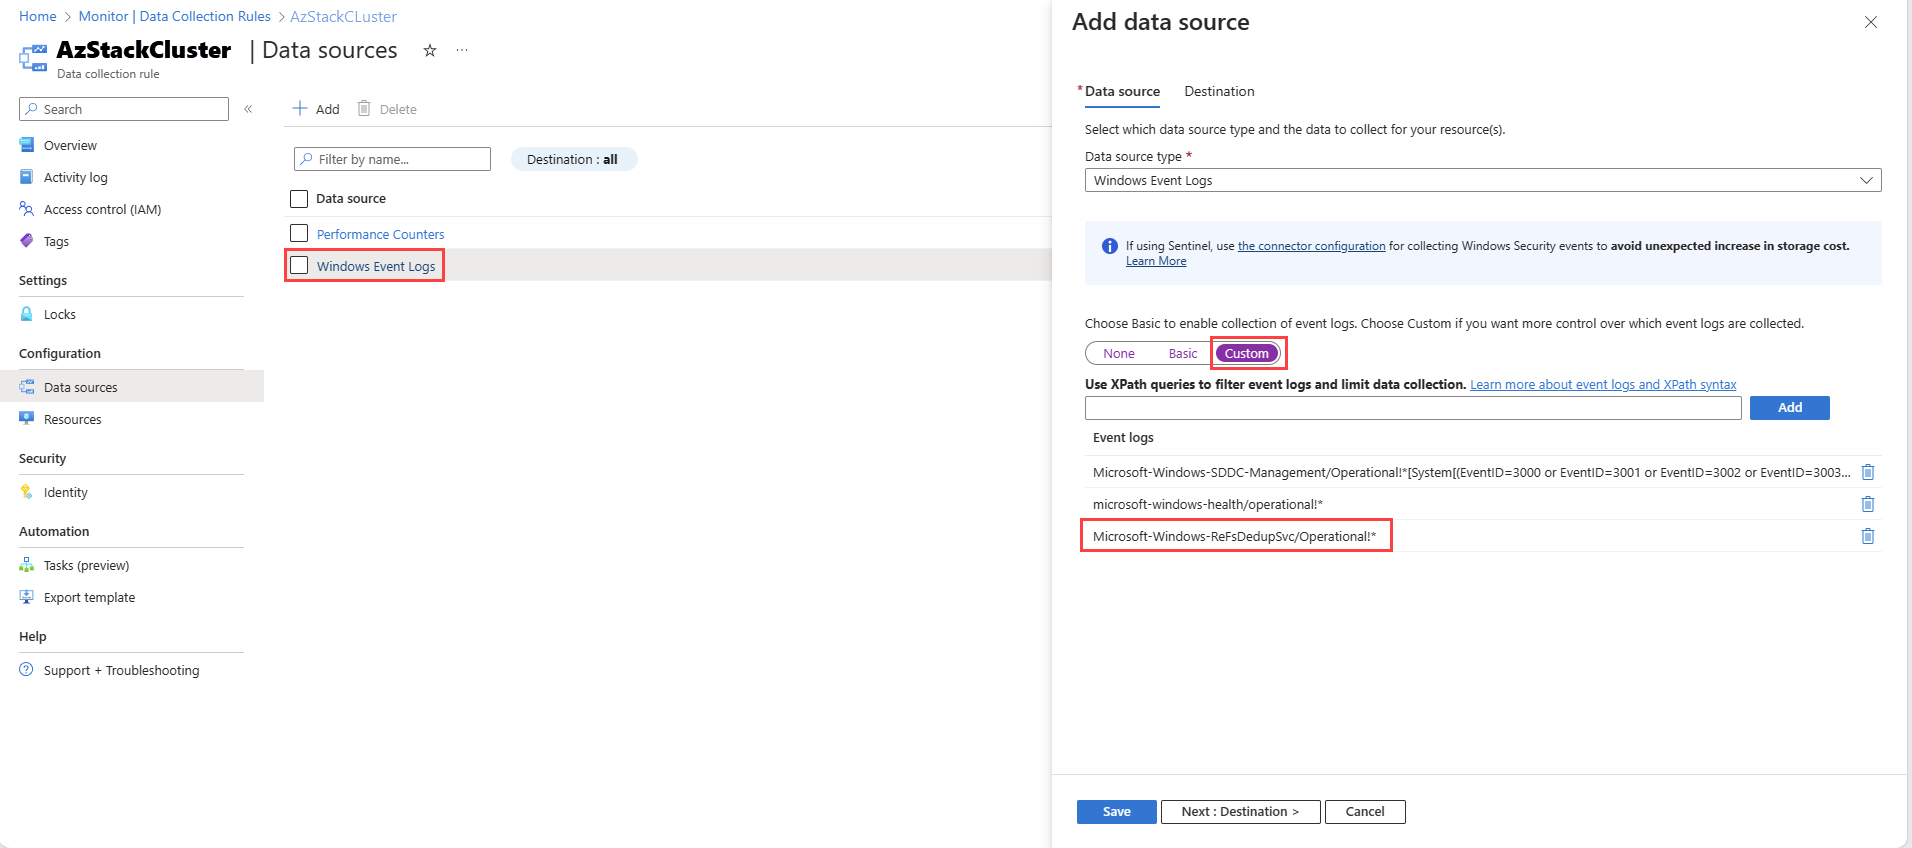Screen dimensions: 1912x848
Task: Click the Save button
Action: pyautogui.click(x=1116, y=811)
